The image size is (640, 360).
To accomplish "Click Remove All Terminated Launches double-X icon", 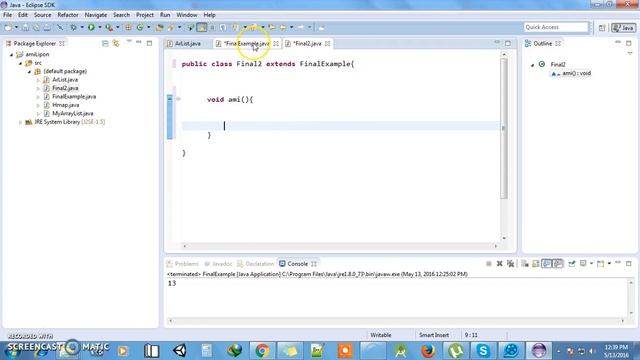I will (x=511, y=264).
